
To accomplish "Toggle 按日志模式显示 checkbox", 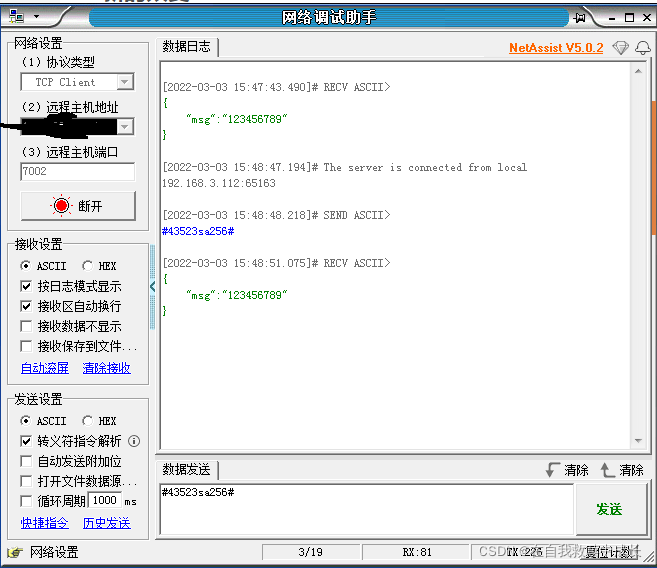I will tap(26, 287).
